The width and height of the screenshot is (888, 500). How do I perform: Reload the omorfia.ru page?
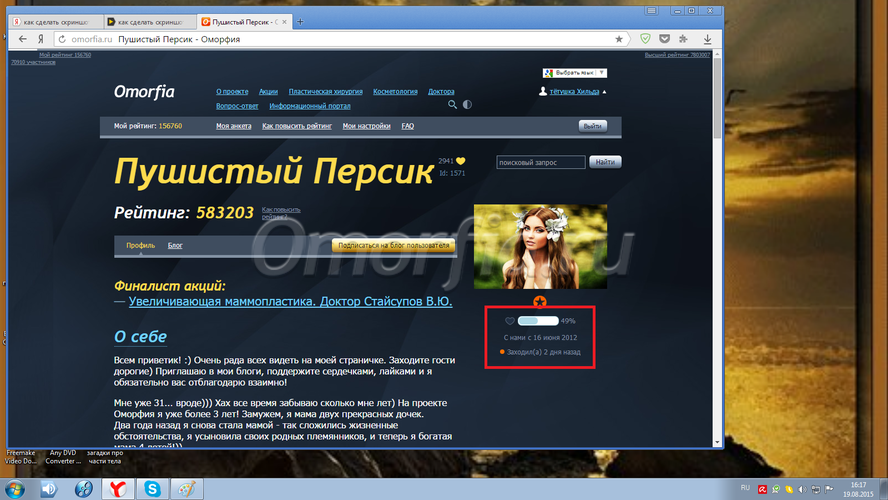[x=62, y=39]
